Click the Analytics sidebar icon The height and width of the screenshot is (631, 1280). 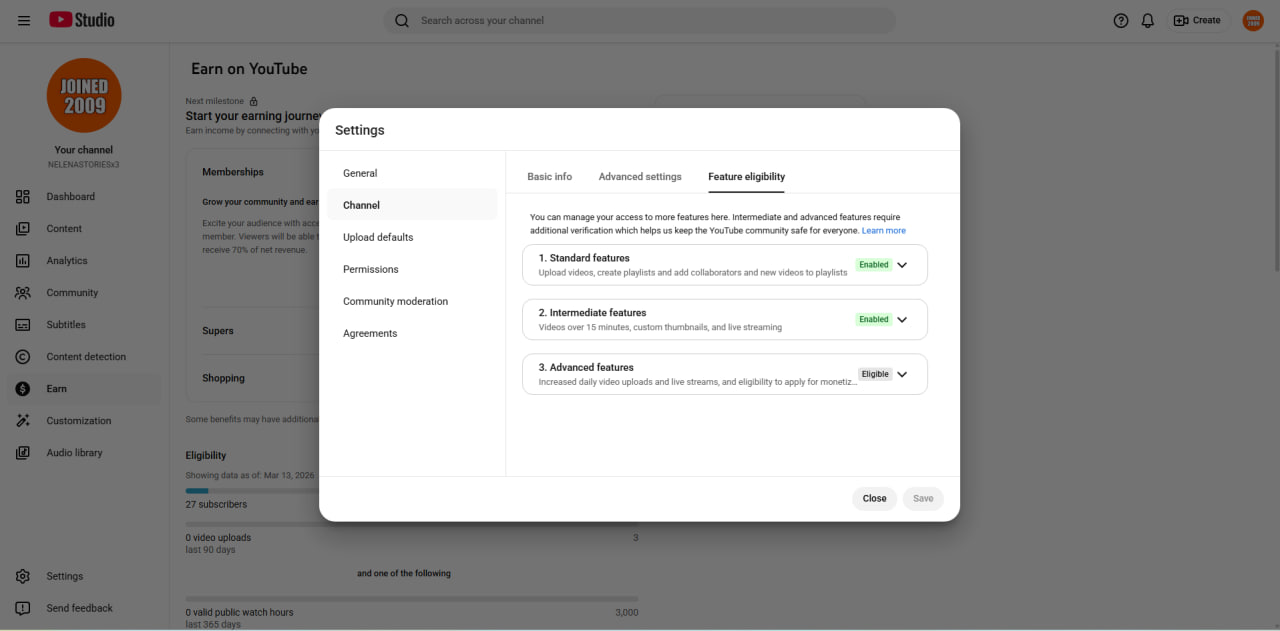23,261
